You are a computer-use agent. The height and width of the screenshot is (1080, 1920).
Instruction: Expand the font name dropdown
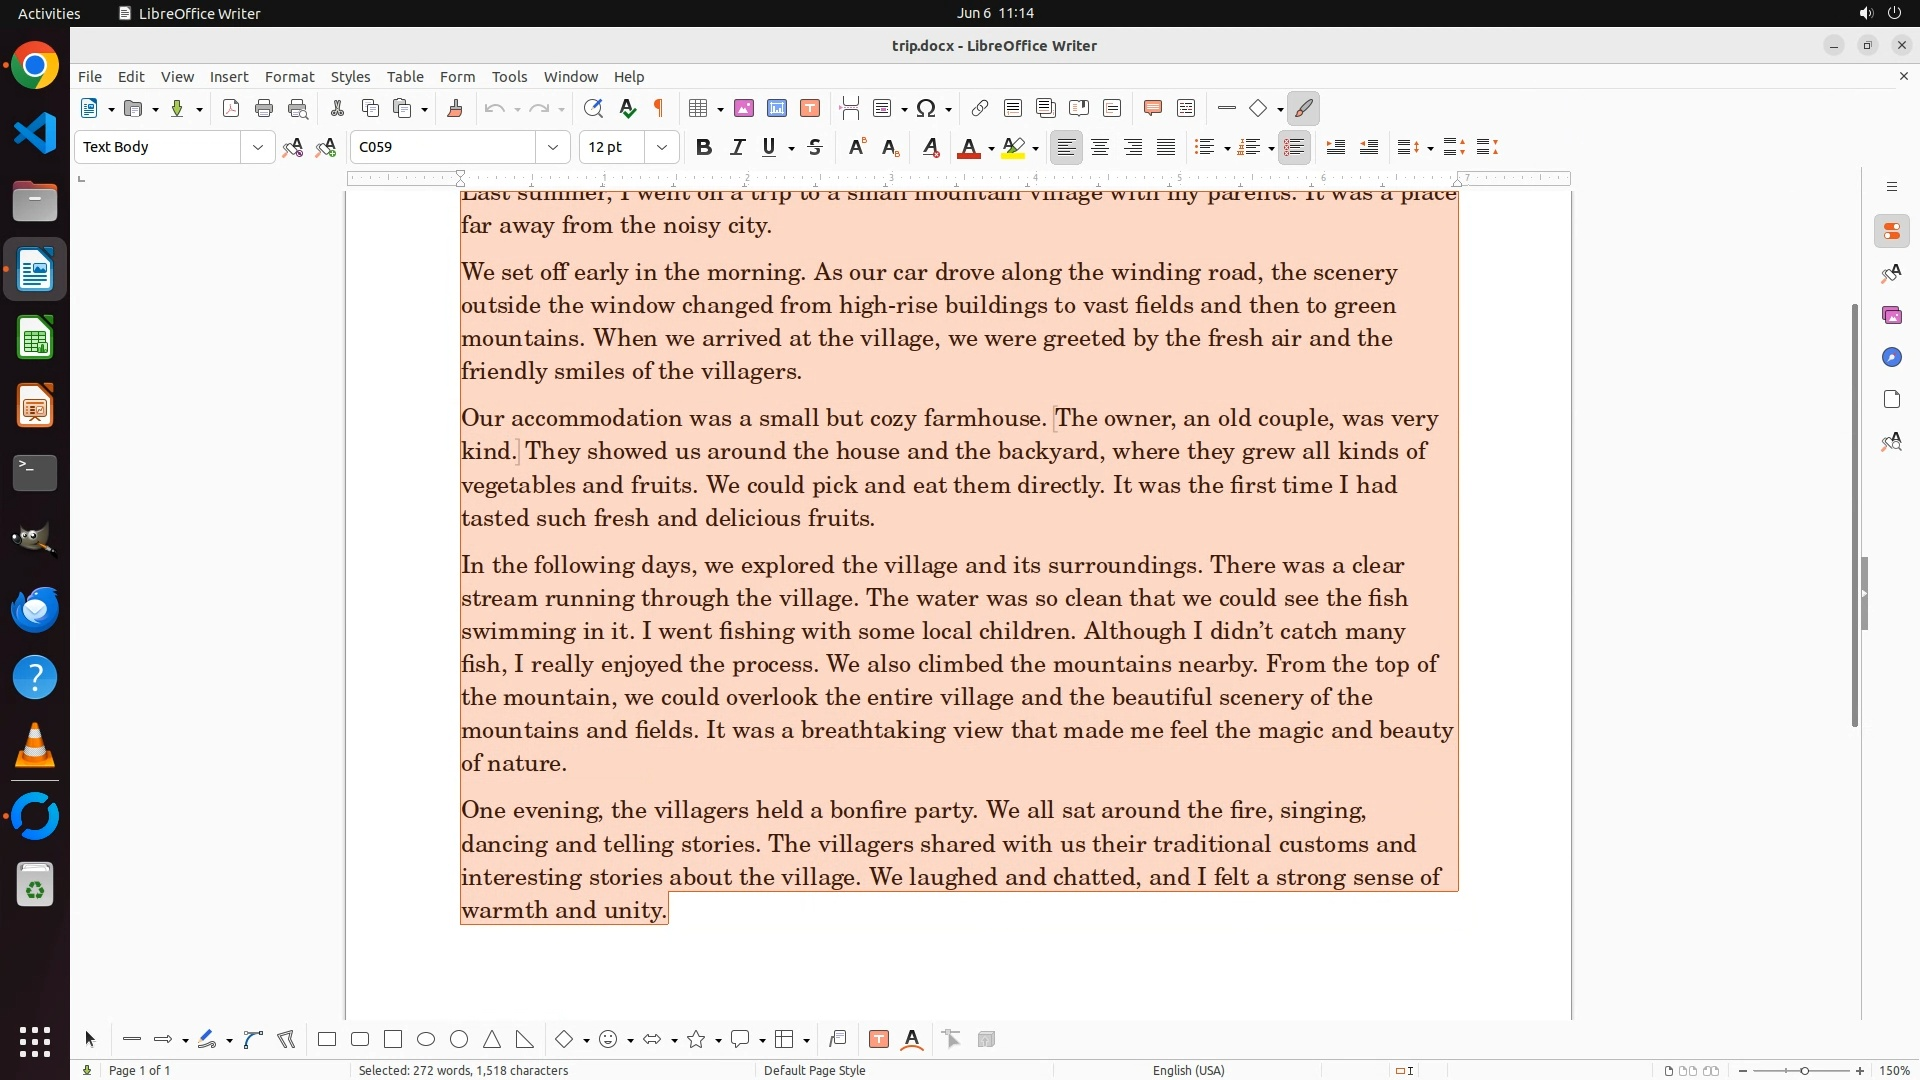pyautogui.click(x=553, y=148)
